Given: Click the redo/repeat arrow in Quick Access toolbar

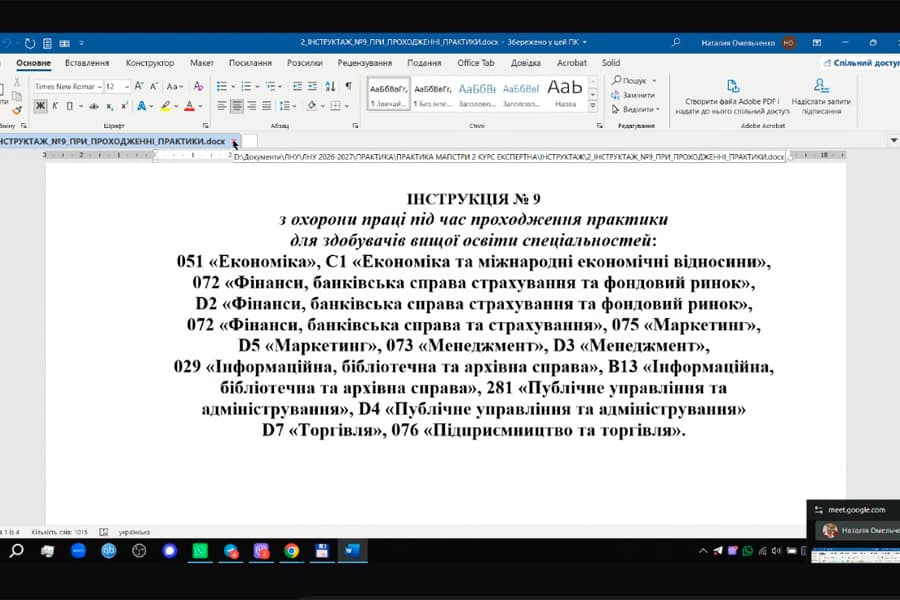Looking at the screenshot, I should [x=30, y=43].
